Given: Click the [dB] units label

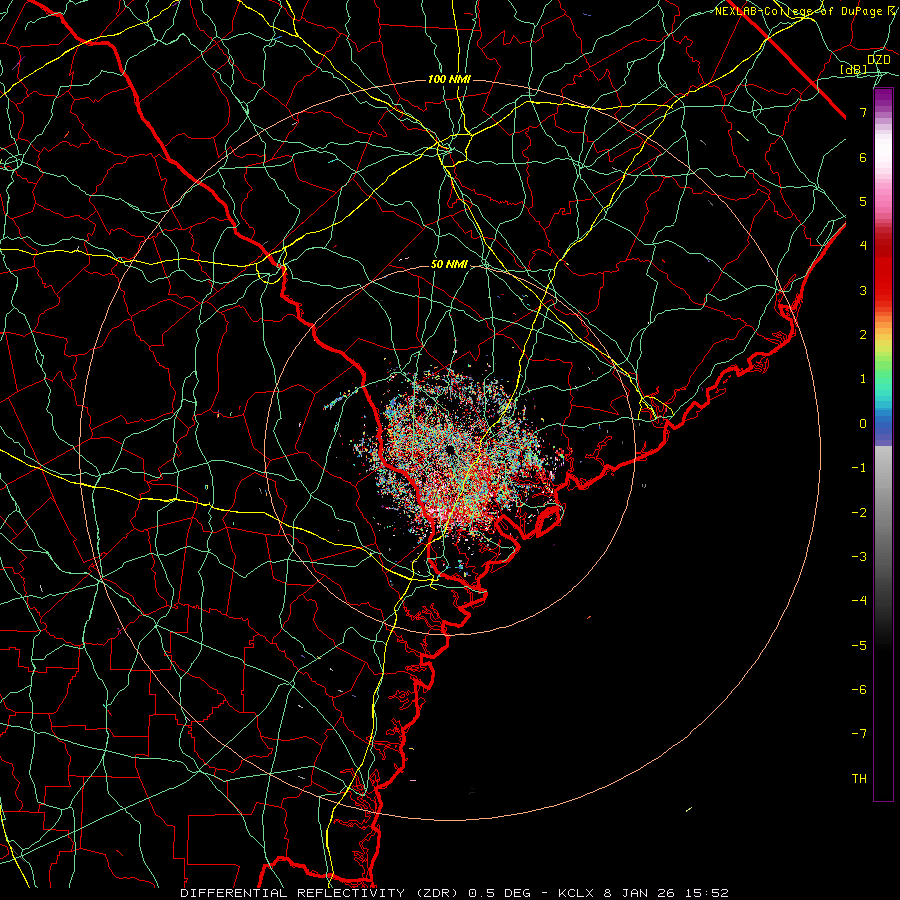Looking at the screenshot, I should click(854, 69).
